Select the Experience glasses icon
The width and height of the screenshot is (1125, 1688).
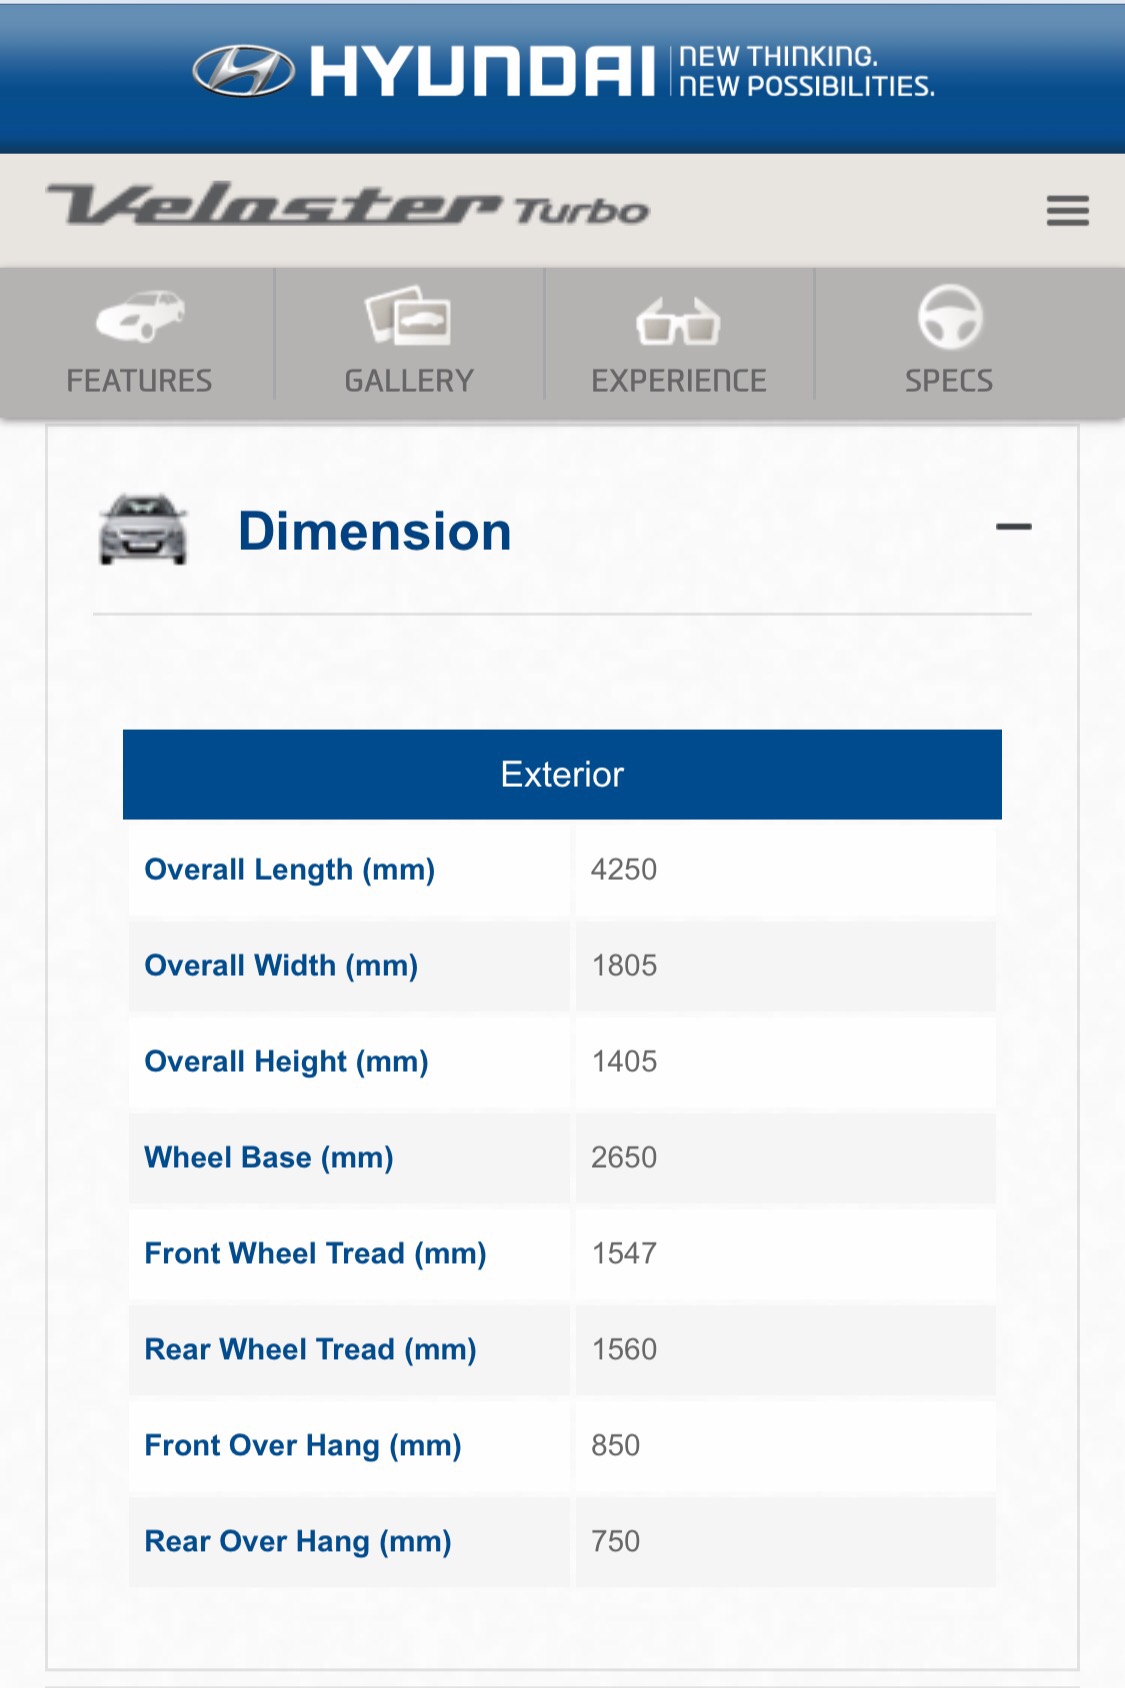(678, 320)
